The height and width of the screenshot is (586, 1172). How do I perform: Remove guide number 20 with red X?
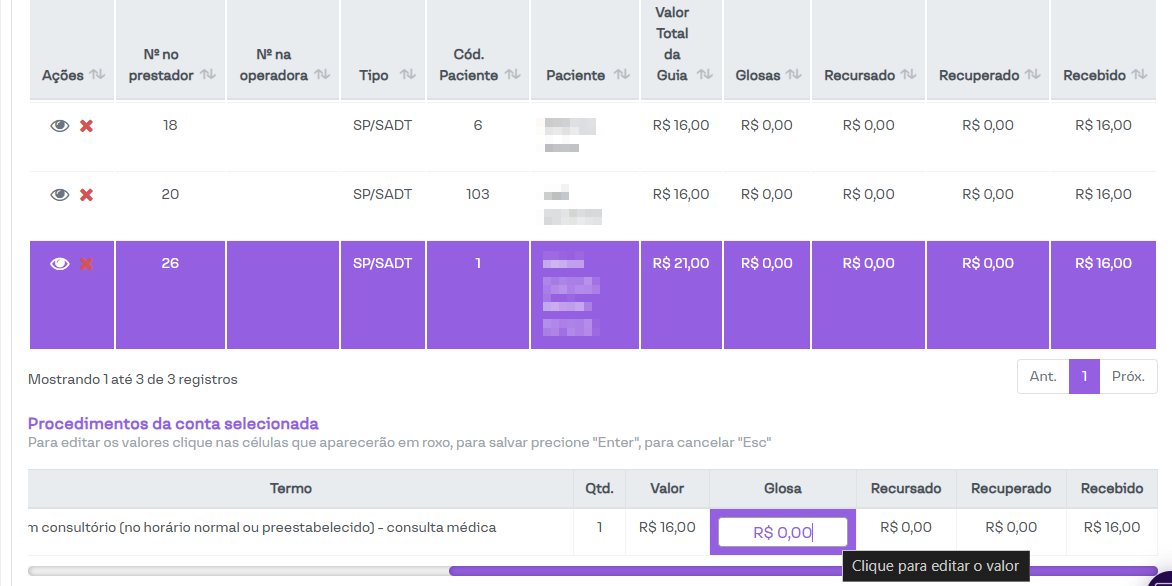pos(86,195)
